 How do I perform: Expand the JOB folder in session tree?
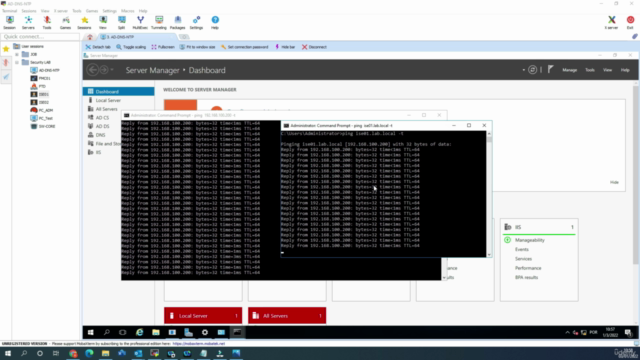17,54
